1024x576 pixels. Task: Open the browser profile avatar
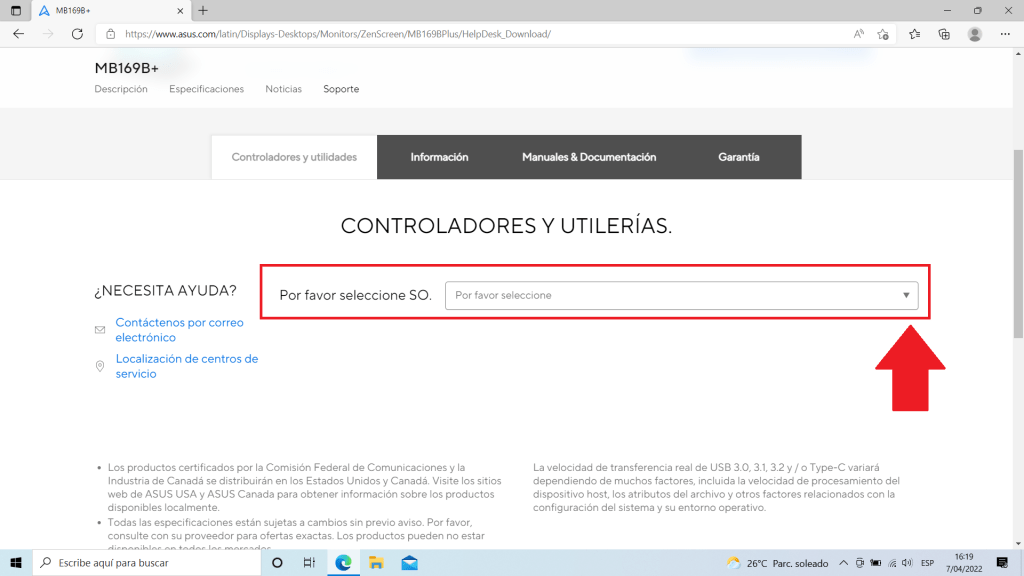975,34
